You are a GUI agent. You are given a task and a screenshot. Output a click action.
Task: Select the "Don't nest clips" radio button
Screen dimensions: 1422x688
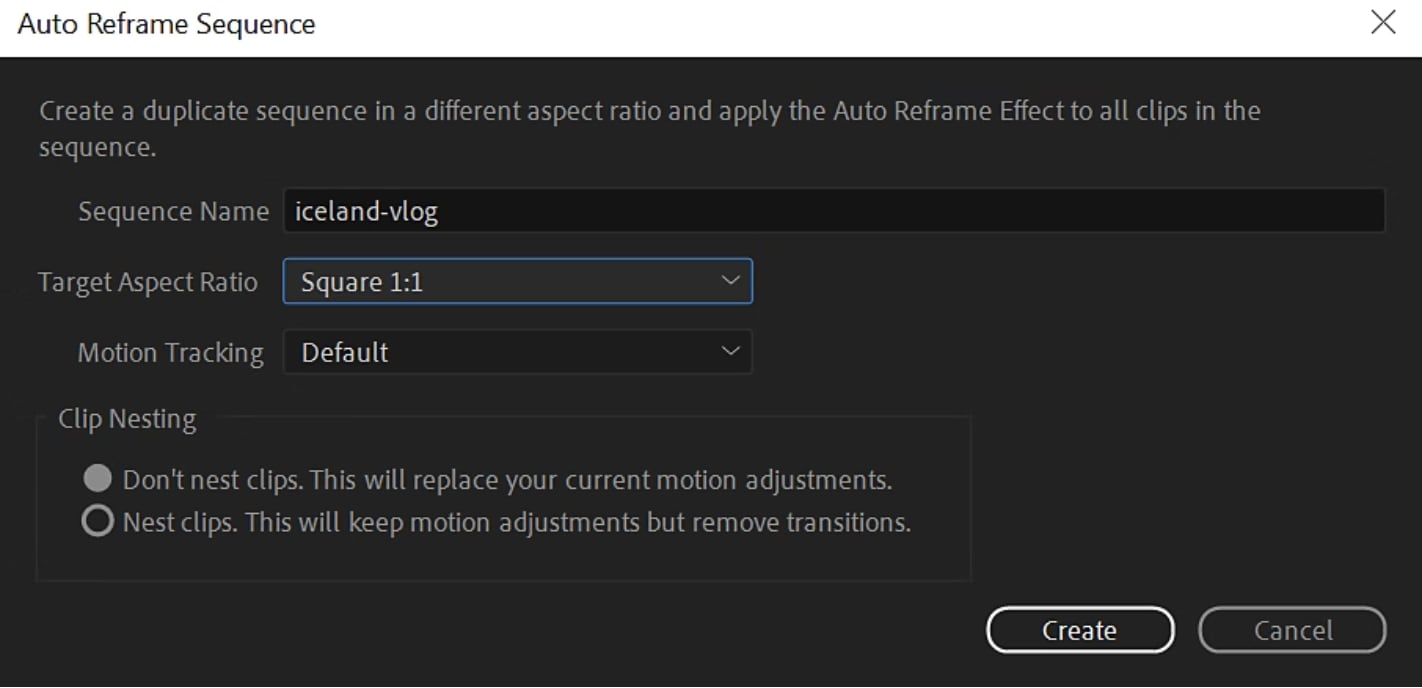coord(97,478)
